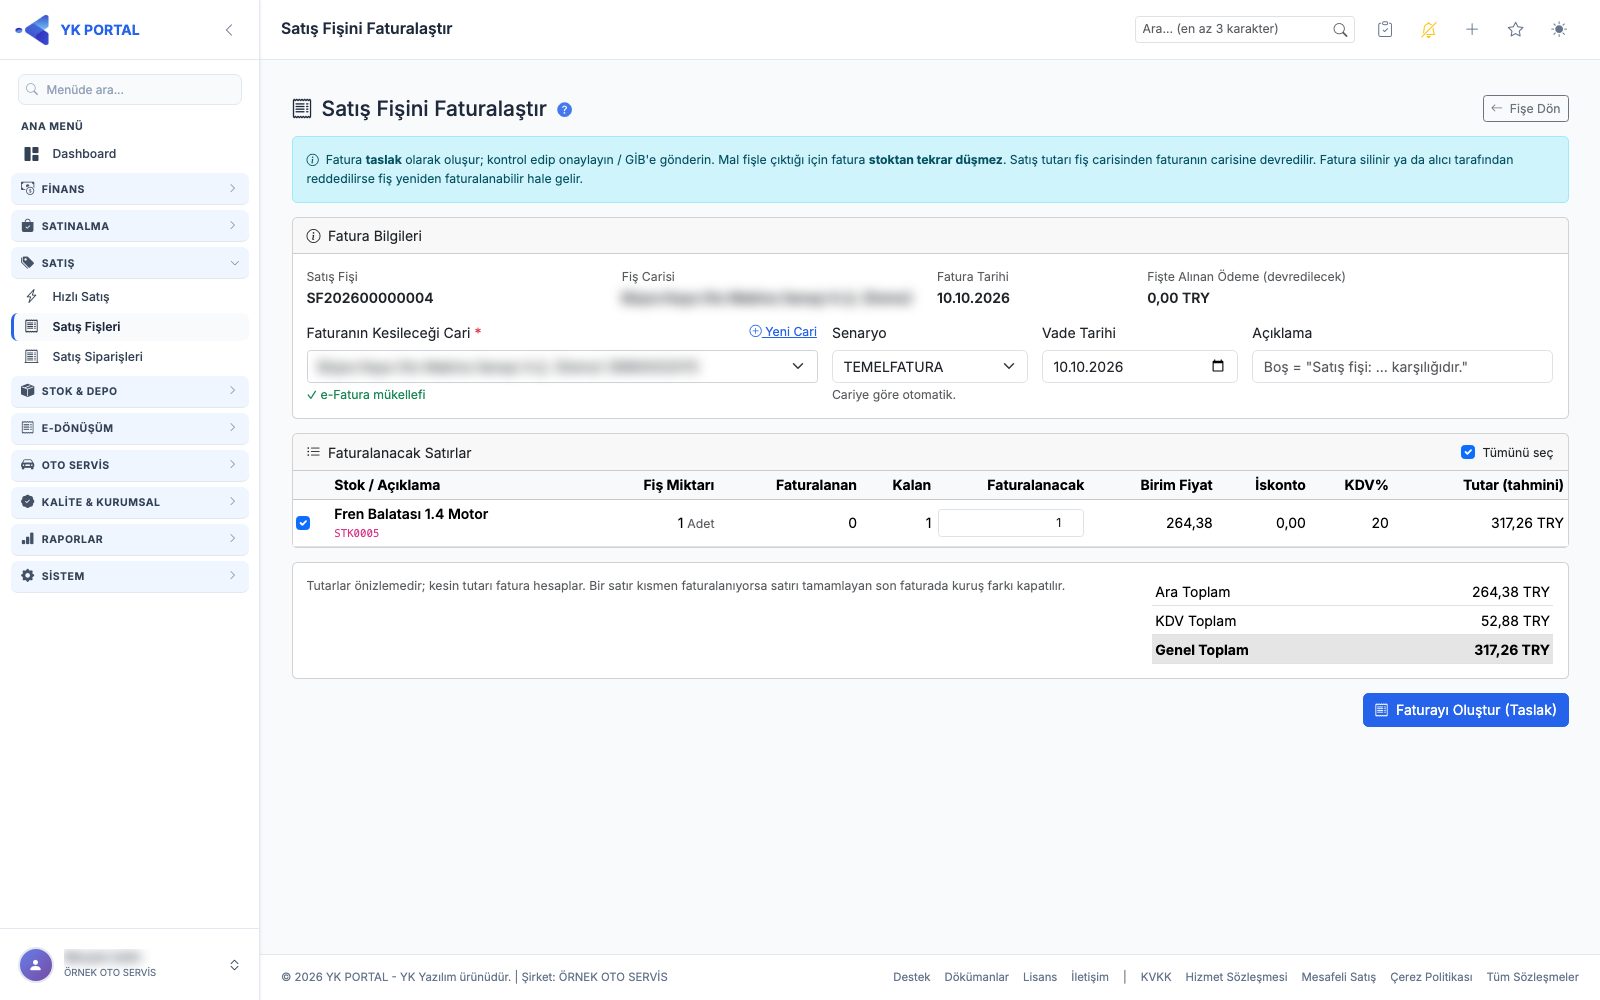Expand the FİNANS menu section
The width and height of the screenshot is (1600, 1000).
coord(130,189)
